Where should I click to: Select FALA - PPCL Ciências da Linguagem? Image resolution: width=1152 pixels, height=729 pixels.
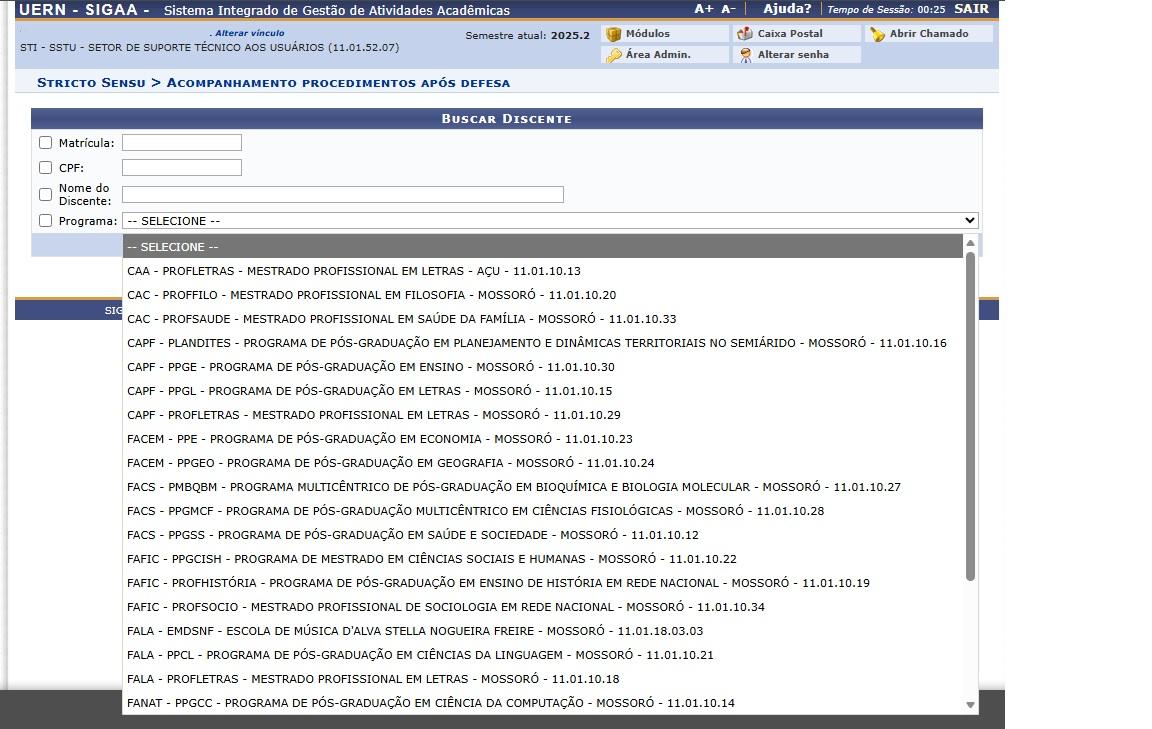(420, 655)
